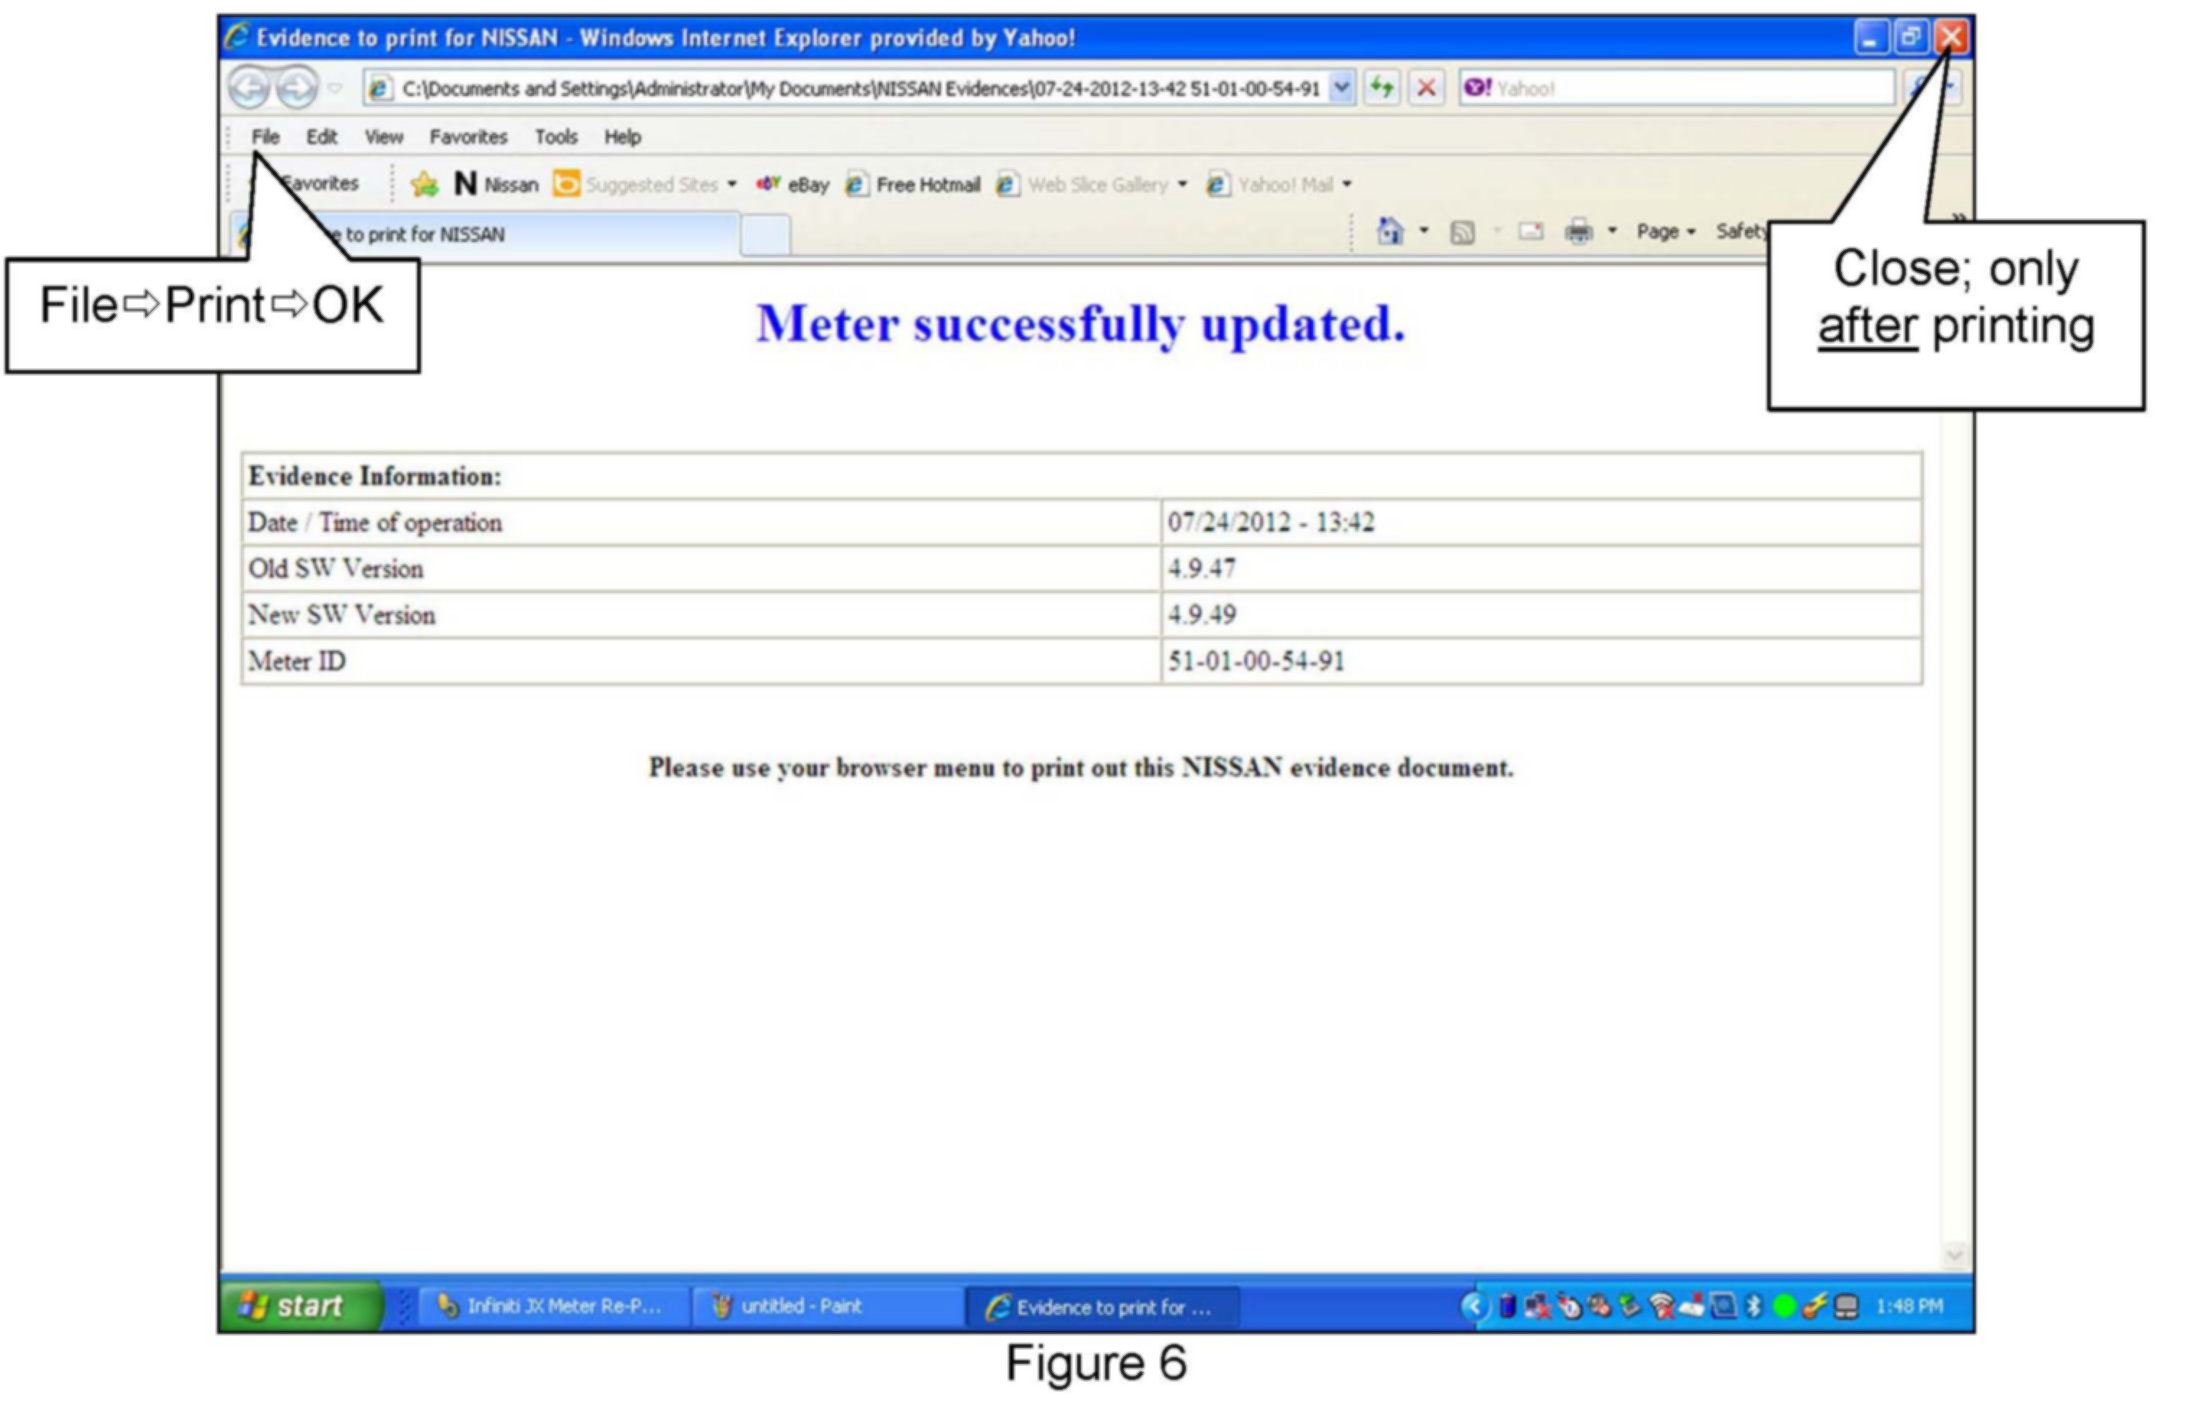Viewport: 2185px width, 1401px height.
Task: Click the Forward navigation arrow
Action: pos(296,88)
